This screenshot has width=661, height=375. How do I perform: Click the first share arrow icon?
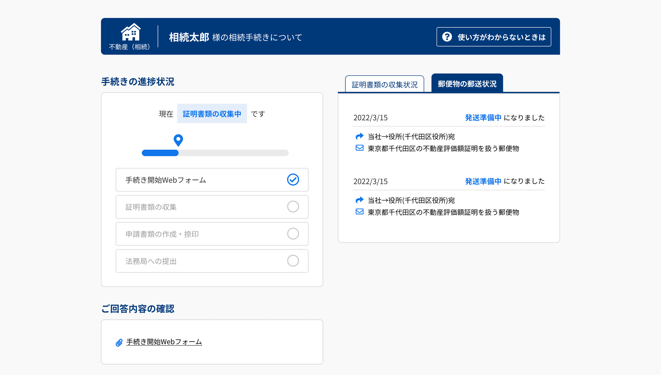pos(359,136)
